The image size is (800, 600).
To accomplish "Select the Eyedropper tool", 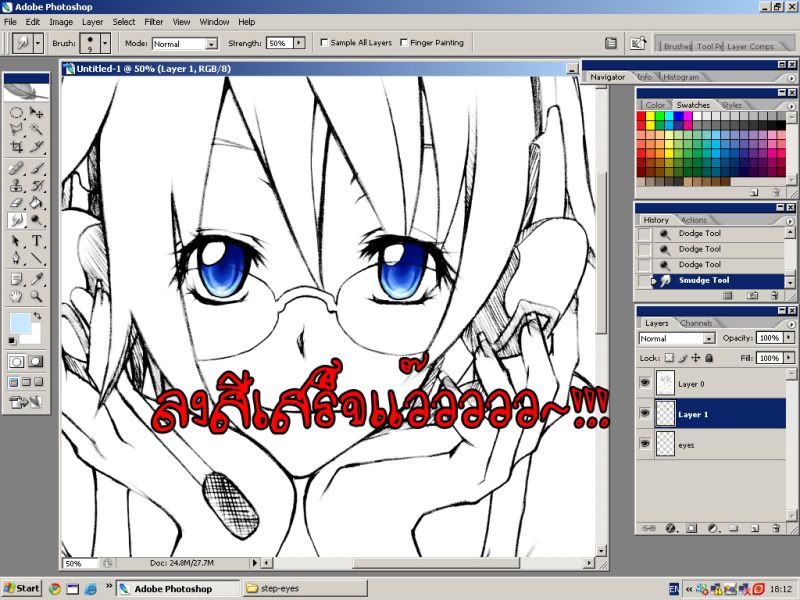I will click(36, 279).
